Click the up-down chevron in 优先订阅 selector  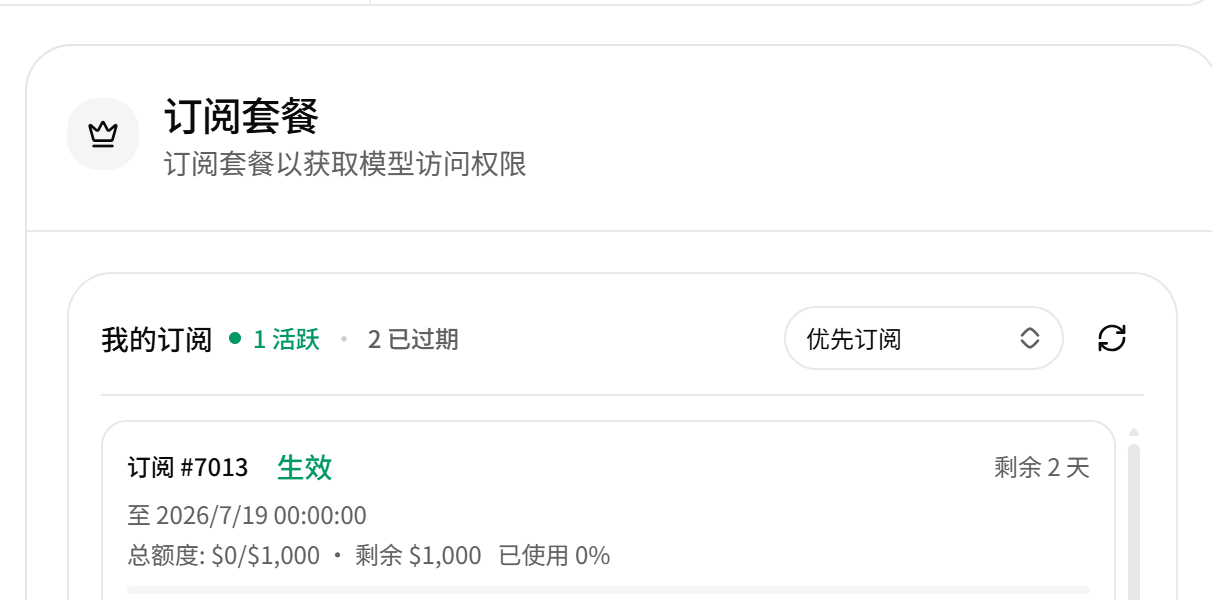coord(1030,338)
